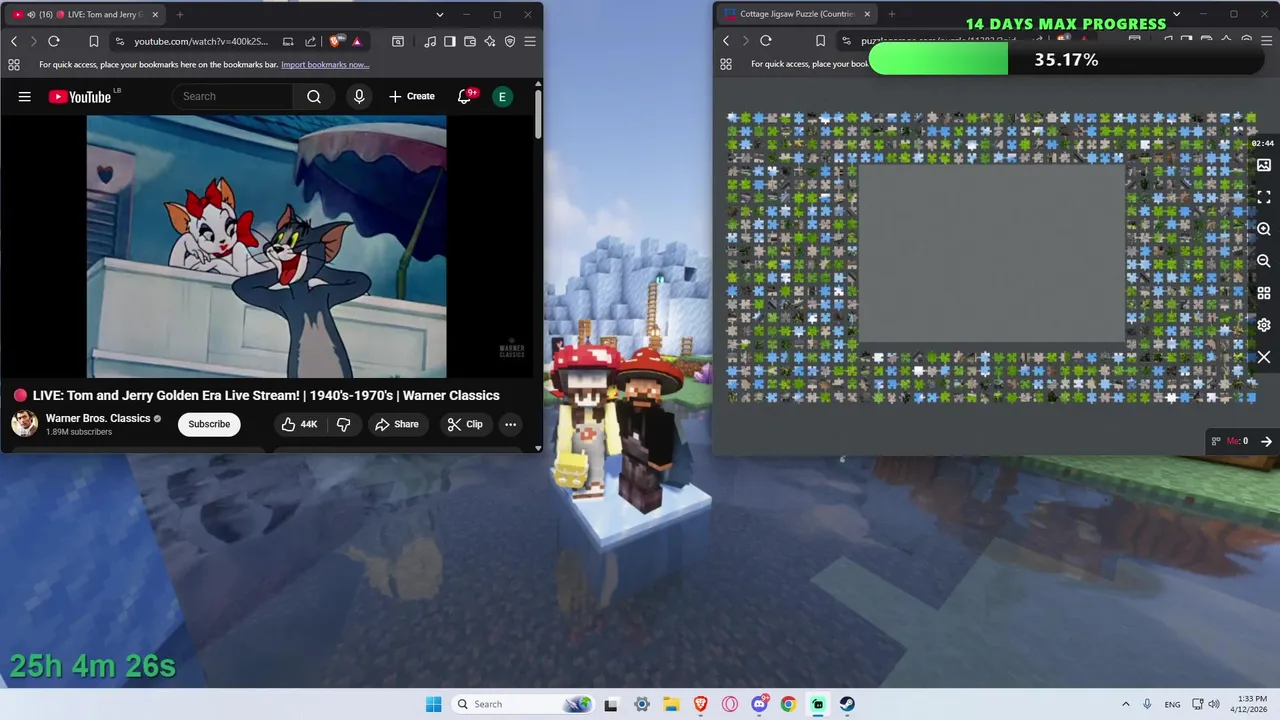The height and width of the screenshot is (720, 1280).
Task: Open the YouTube account avatar E
Action: pos(502,96)
